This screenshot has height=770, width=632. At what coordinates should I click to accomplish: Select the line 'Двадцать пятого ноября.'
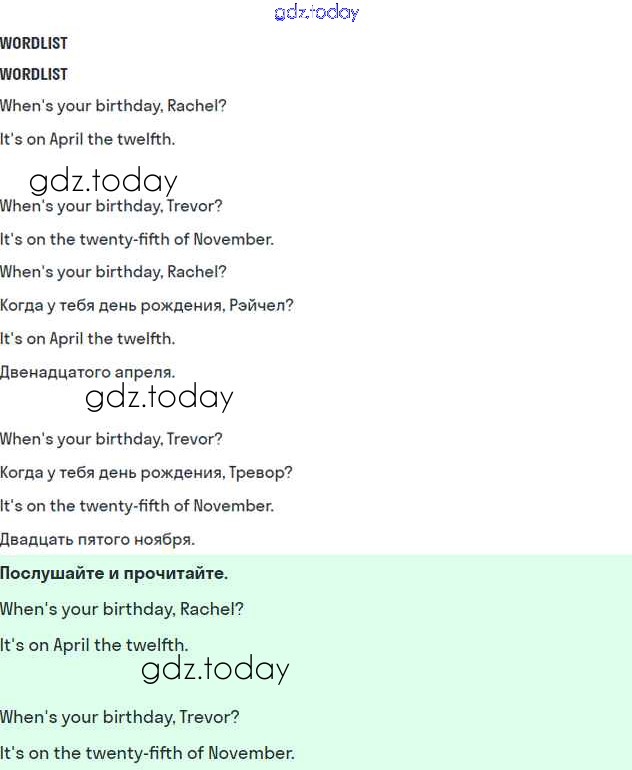click(97, 539)
